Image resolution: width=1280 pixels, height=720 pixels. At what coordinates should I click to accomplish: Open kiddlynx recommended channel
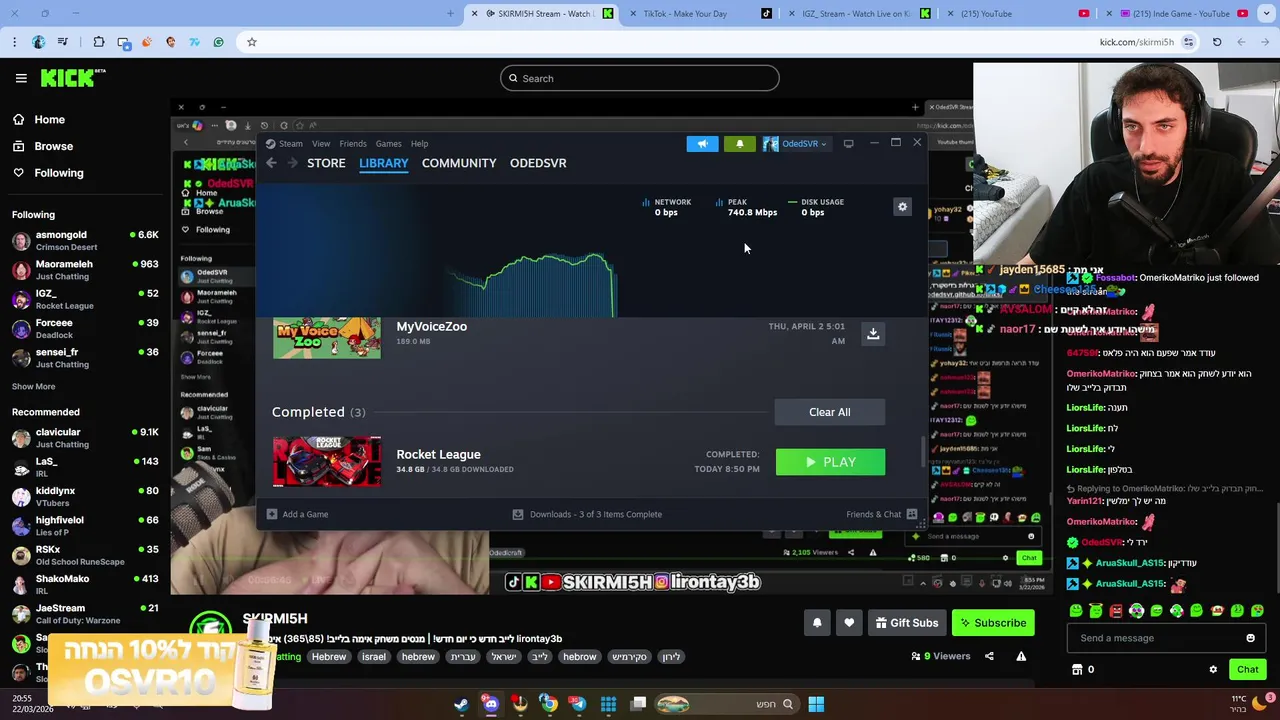[x=85, y=497]
